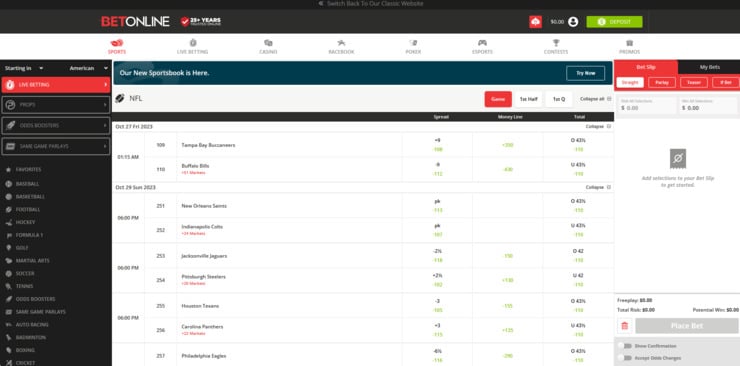The width and height of the screenshot is (740, 366).
Task: Select Boxing in sports sidebar
Action: click(25, 350)
